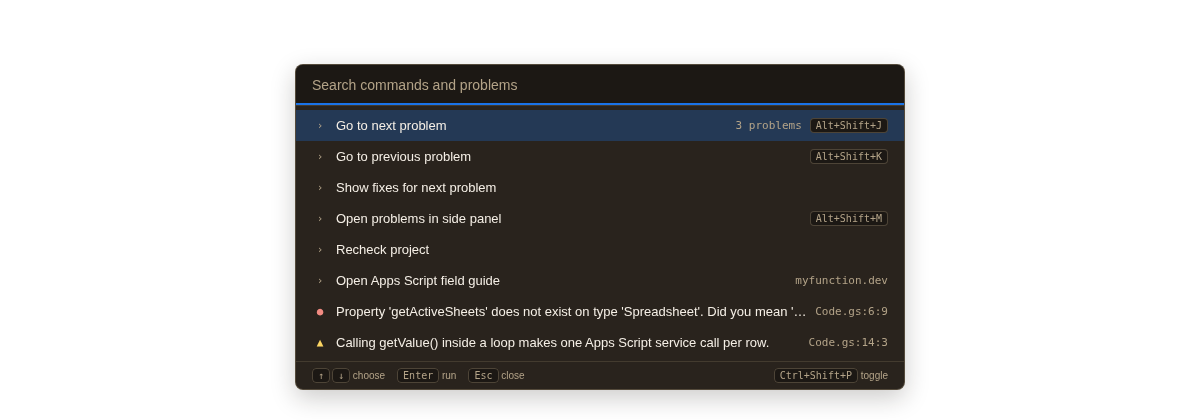
Task: Click the Ctrl+Shift+P toggle hint
Action: coord(816,376)
